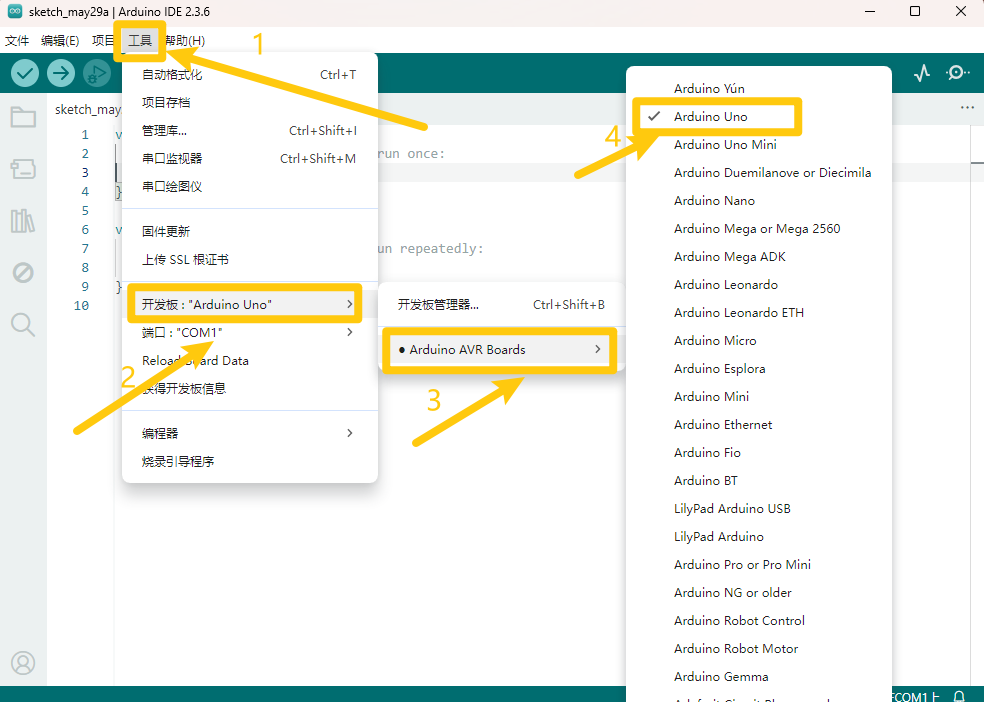
Task: Select Arduino Mega ADK board
Action: (x=758, y=257)
